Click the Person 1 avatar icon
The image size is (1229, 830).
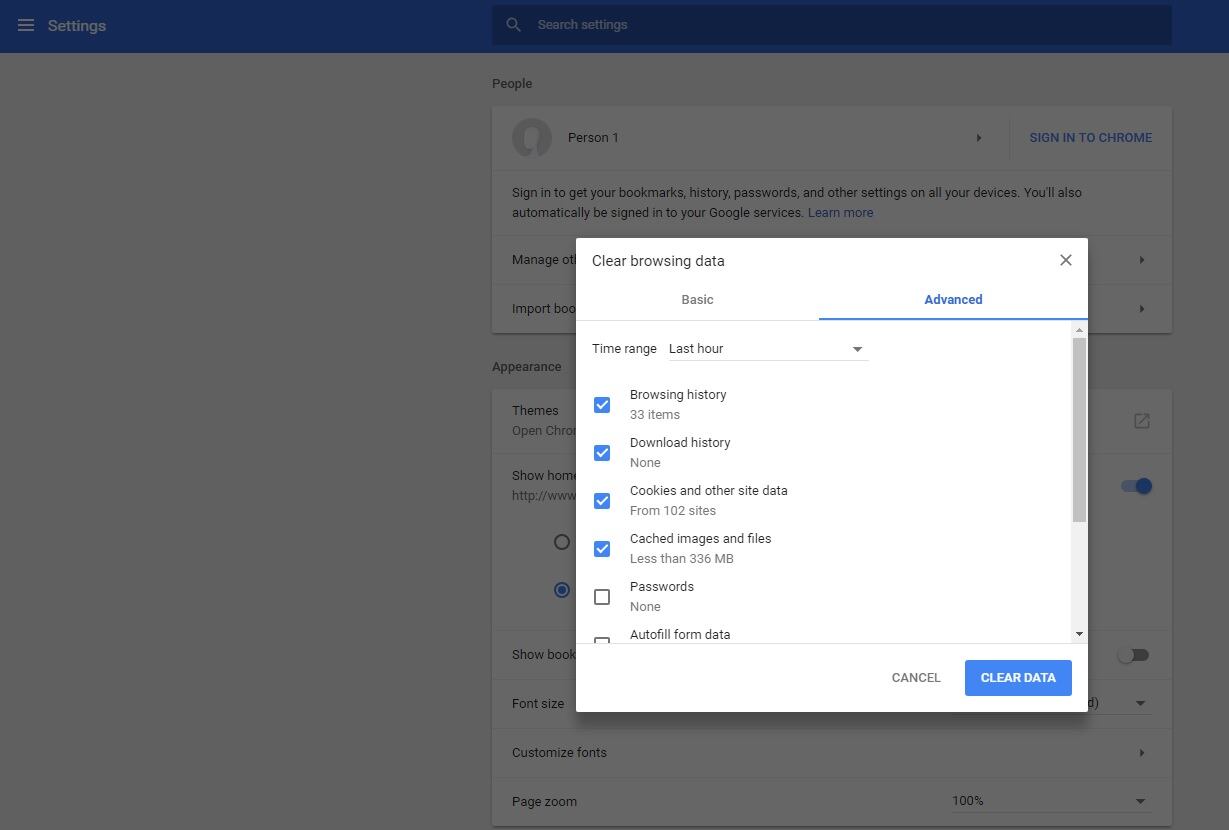532,138
